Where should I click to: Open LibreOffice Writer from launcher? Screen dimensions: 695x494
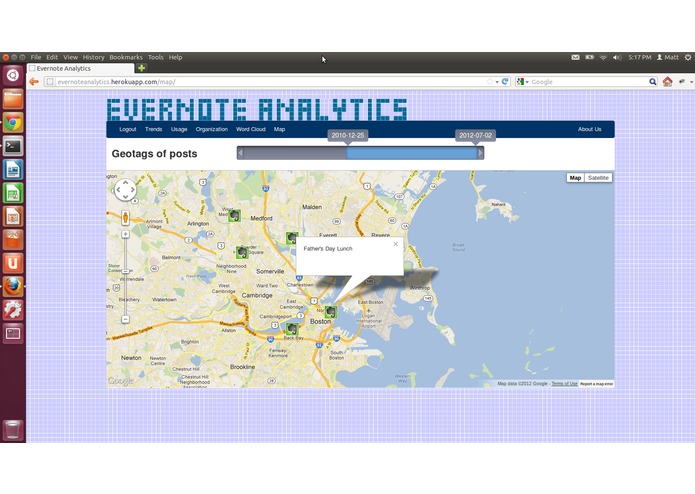13,170
